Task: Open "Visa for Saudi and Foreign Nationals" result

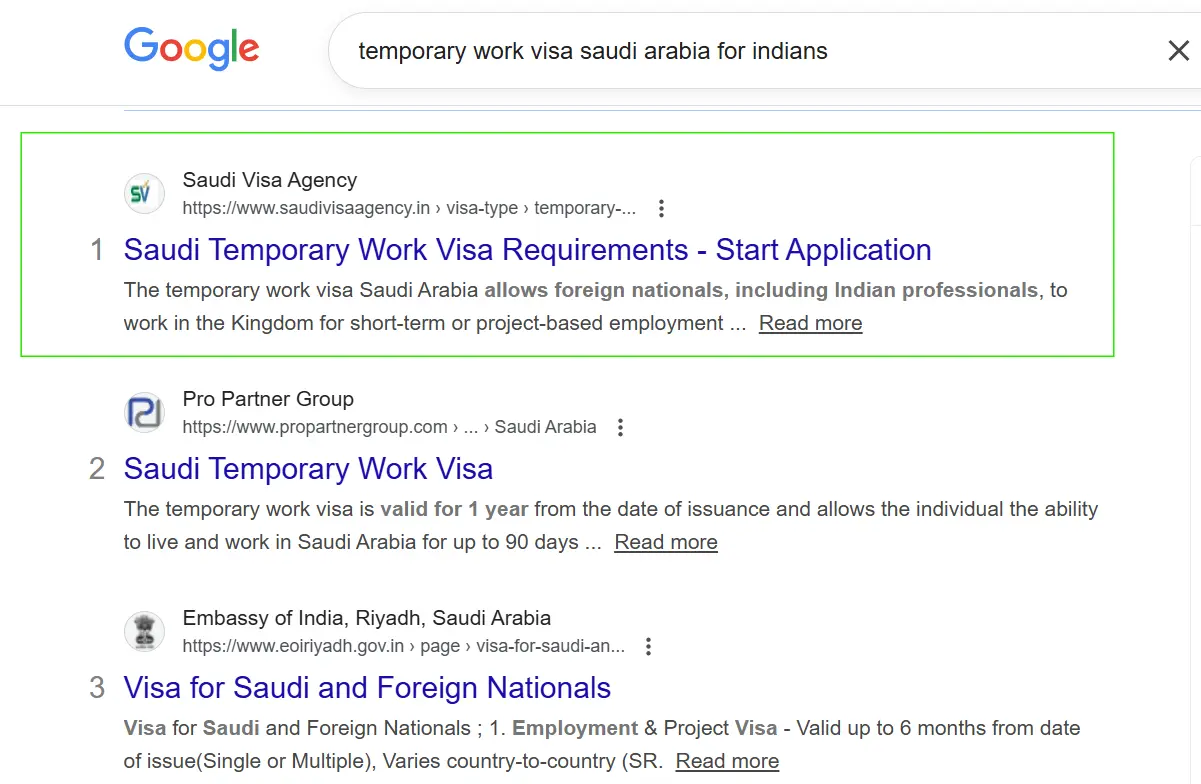Action: (367, 688)
